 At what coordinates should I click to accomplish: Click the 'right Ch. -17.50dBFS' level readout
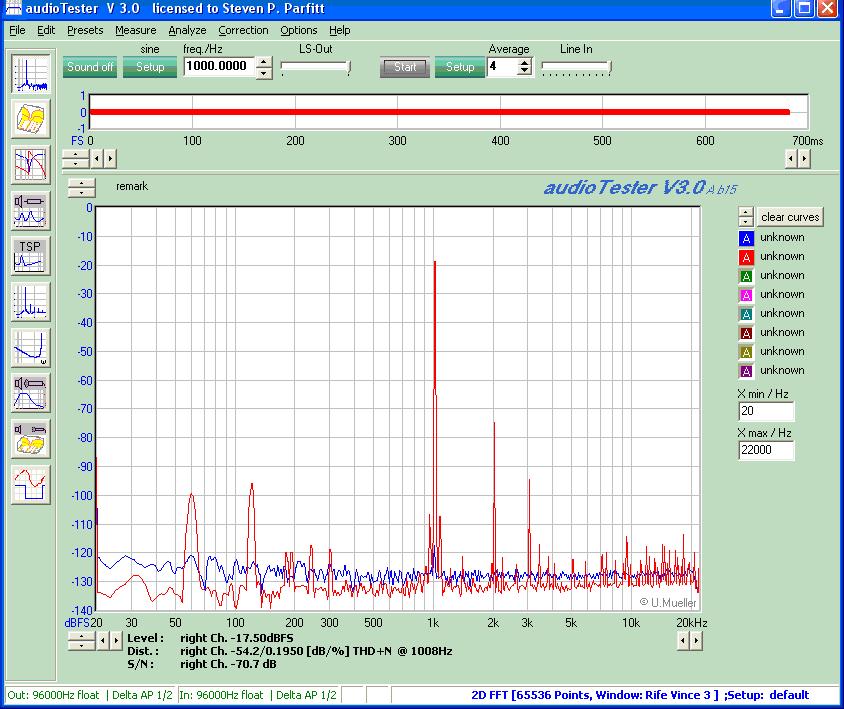point(237,638)
